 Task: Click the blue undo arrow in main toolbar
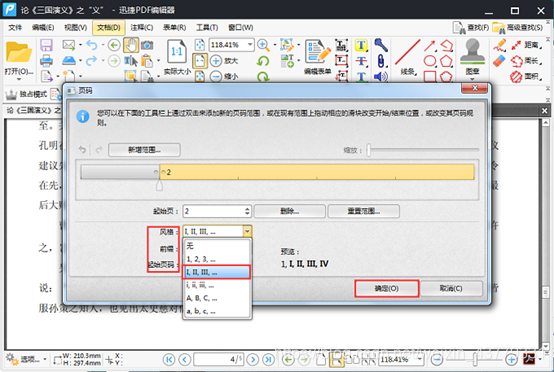92,45
